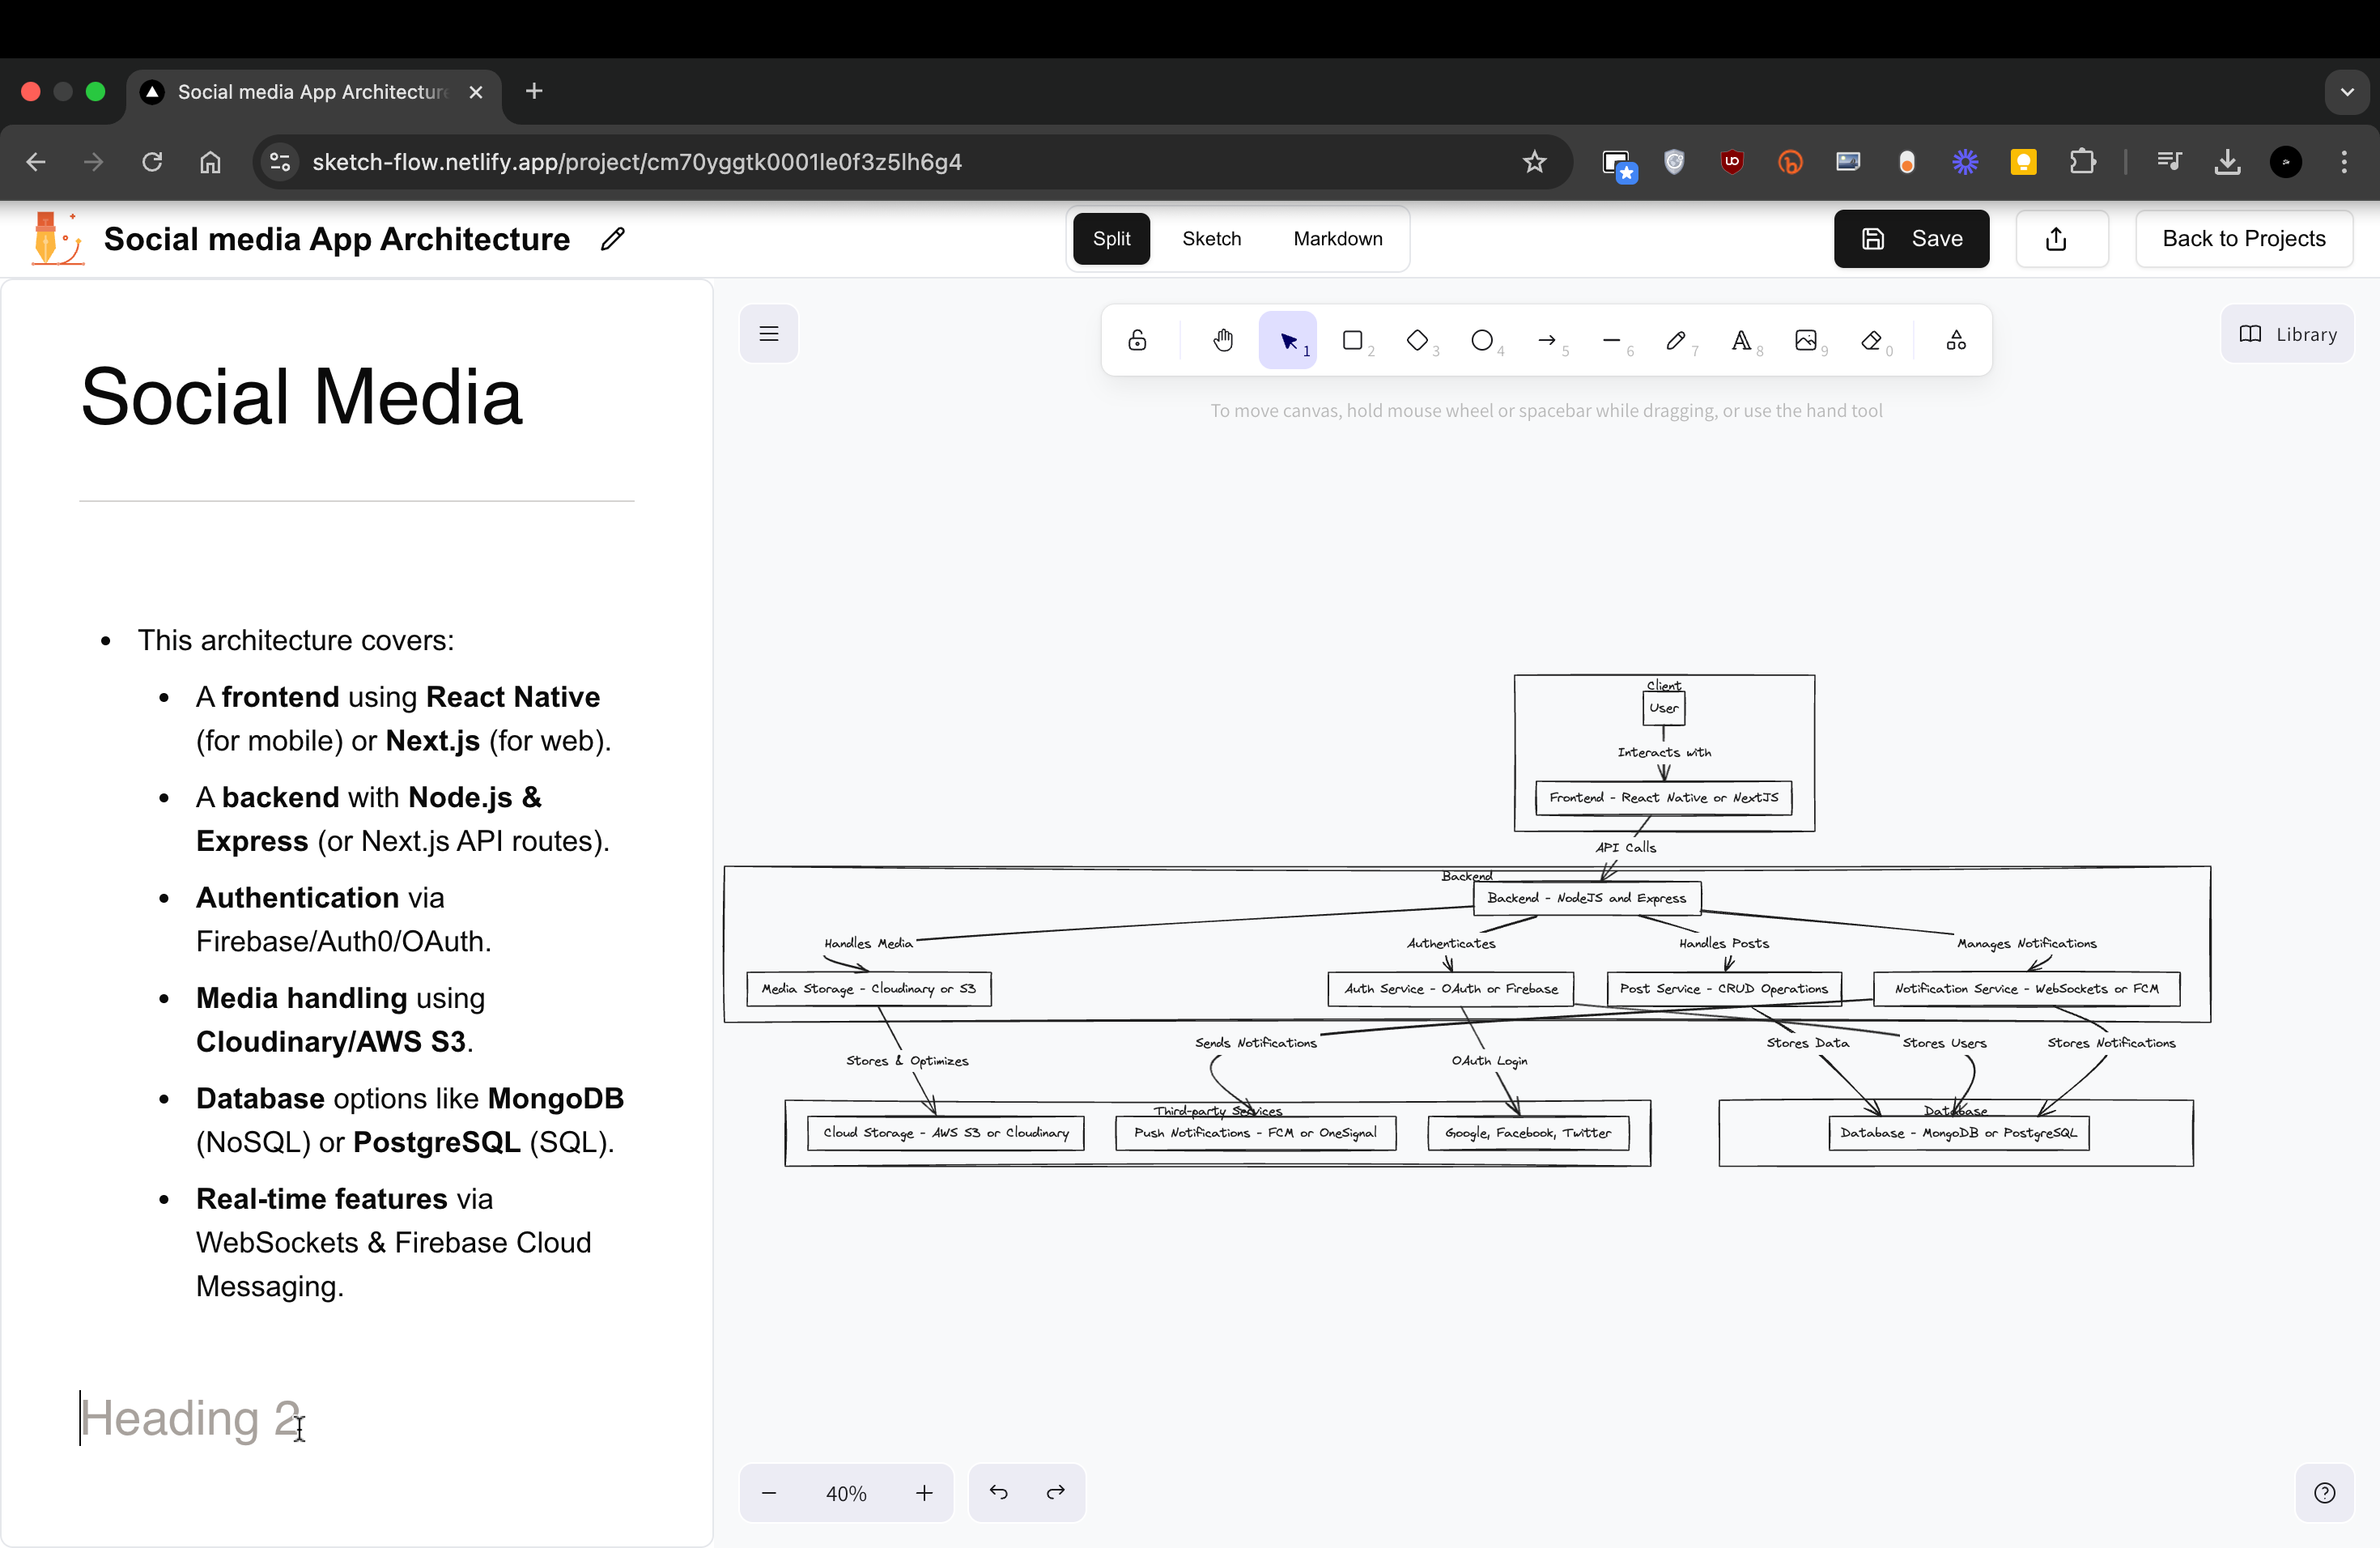The image size is (2380, 1548).
Task: Select the Database - MongoDB or PostgreSQL node
Action: (x=1958, y=1133)
